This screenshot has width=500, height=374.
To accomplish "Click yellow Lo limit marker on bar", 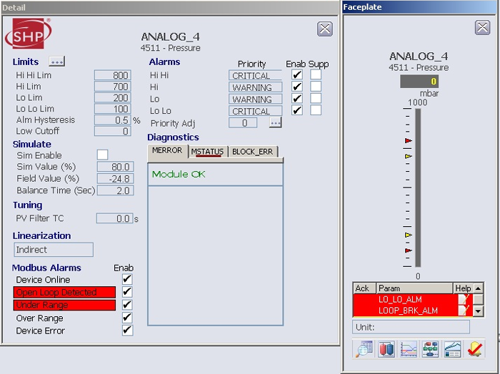I will pyautogui.click(x=408, y=235).
